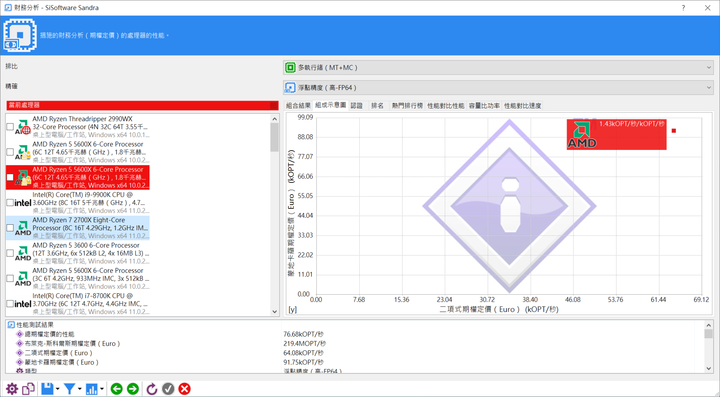Select the Intel Core i7-8700K CPU row
Image resolution: width=720 pixels, height=397 pixels.
[x=78, y=303]
